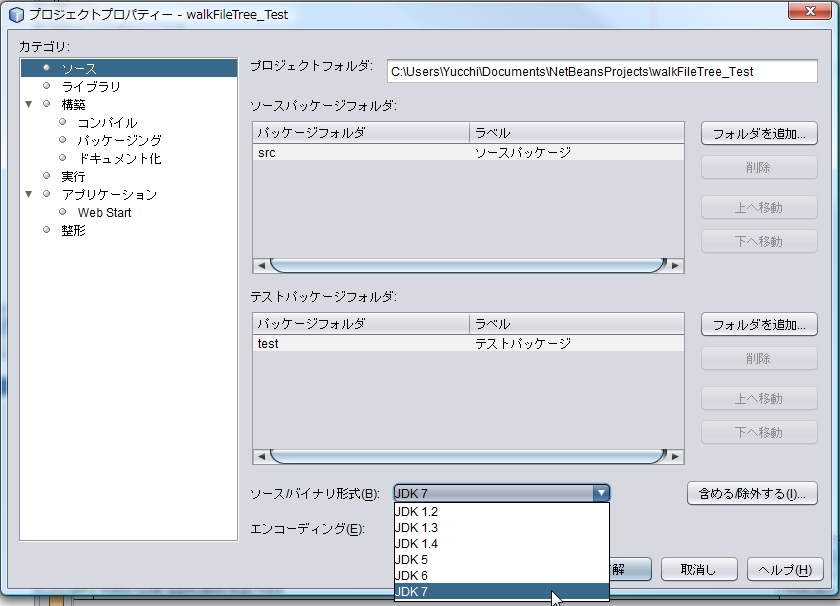Click source package table horizontal scrollbar

click(x=467, y=266)
